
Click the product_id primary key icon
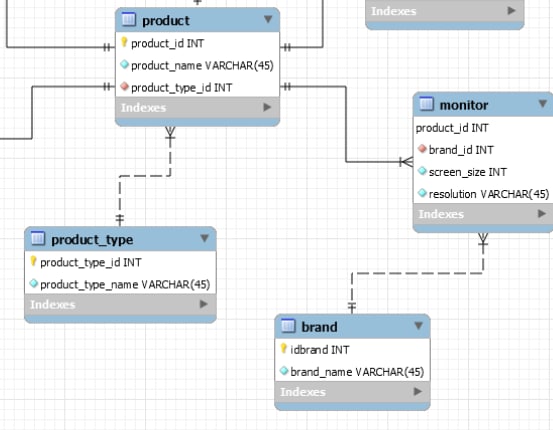[124, 43]
